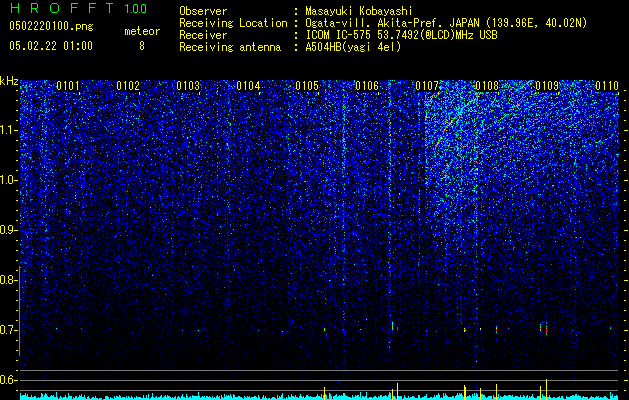This screenshot has width=629, height=400.
Task: Click time marker 0108
Action: (487, 86)
